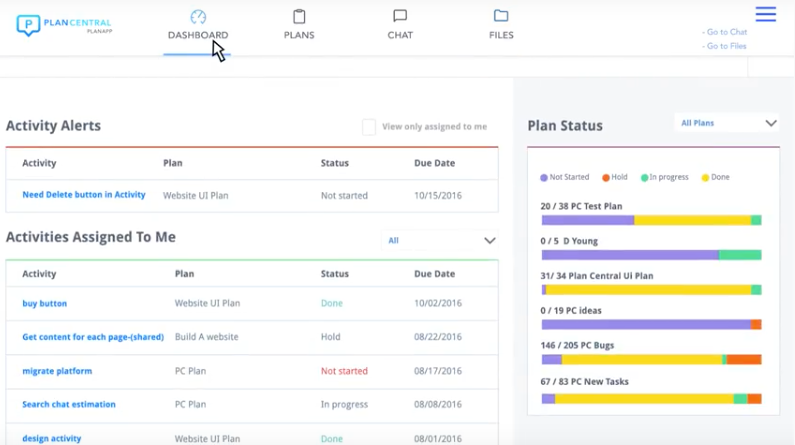Switch to the Plans tab label
The width and height of the screenshot is (795, 445).
[x=299, y=35]
